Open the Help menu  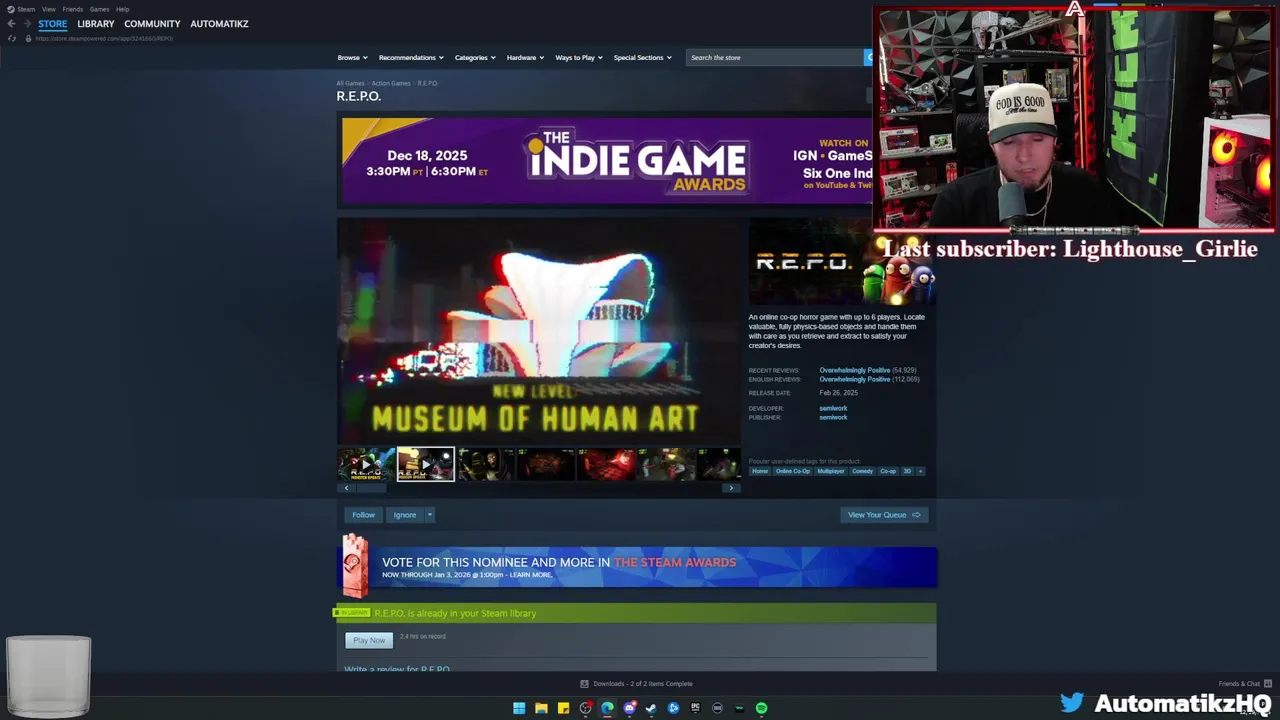[122, 9]
